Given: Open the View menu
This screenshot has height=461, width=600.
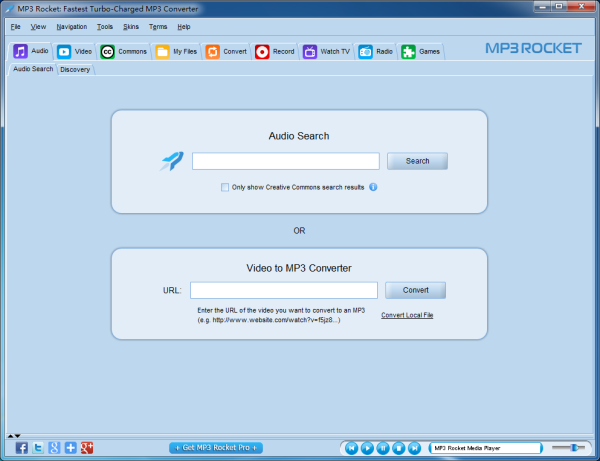Looking at the screenshot, I should click(38, 27).
